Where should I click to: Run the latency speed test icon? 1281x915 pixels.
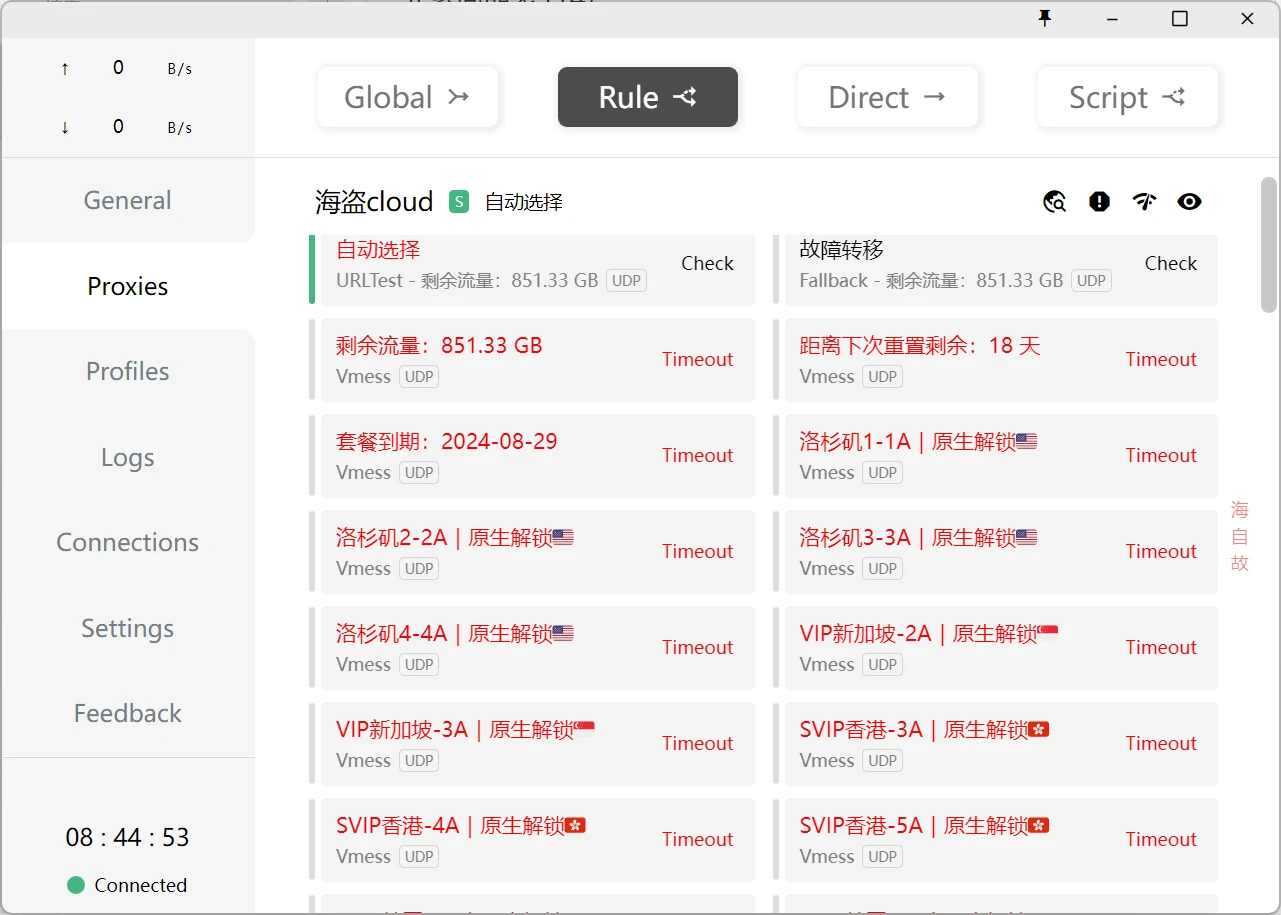[x=1144, y=202]
